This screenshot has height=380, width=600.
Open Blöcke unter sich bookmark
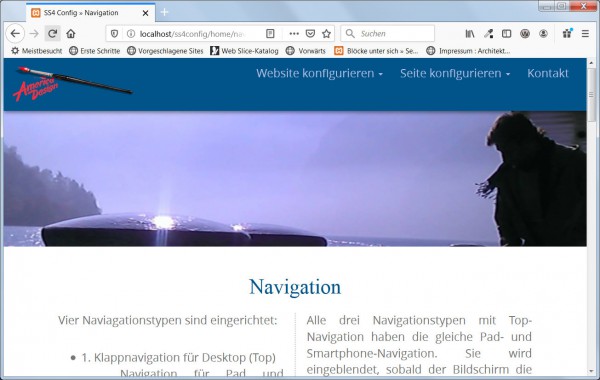tap(376, 51)
